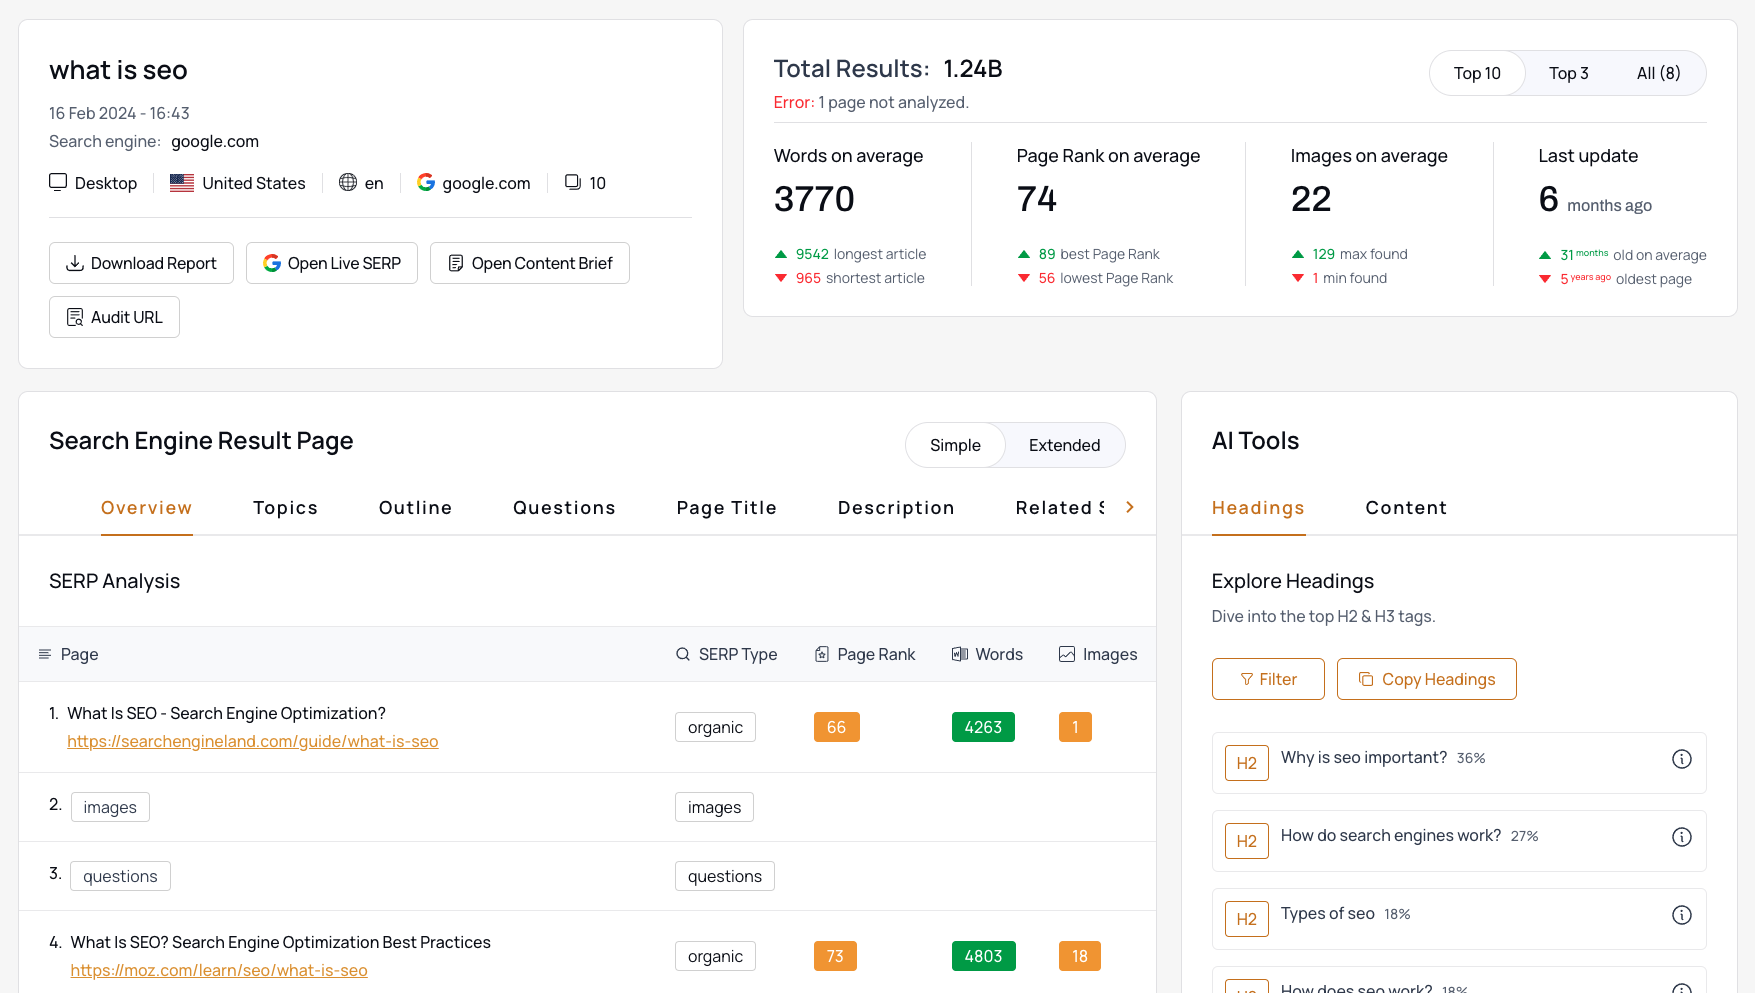
Task: Select the magnifier icon in SERP Type column
Action: (x=682, y=654)
